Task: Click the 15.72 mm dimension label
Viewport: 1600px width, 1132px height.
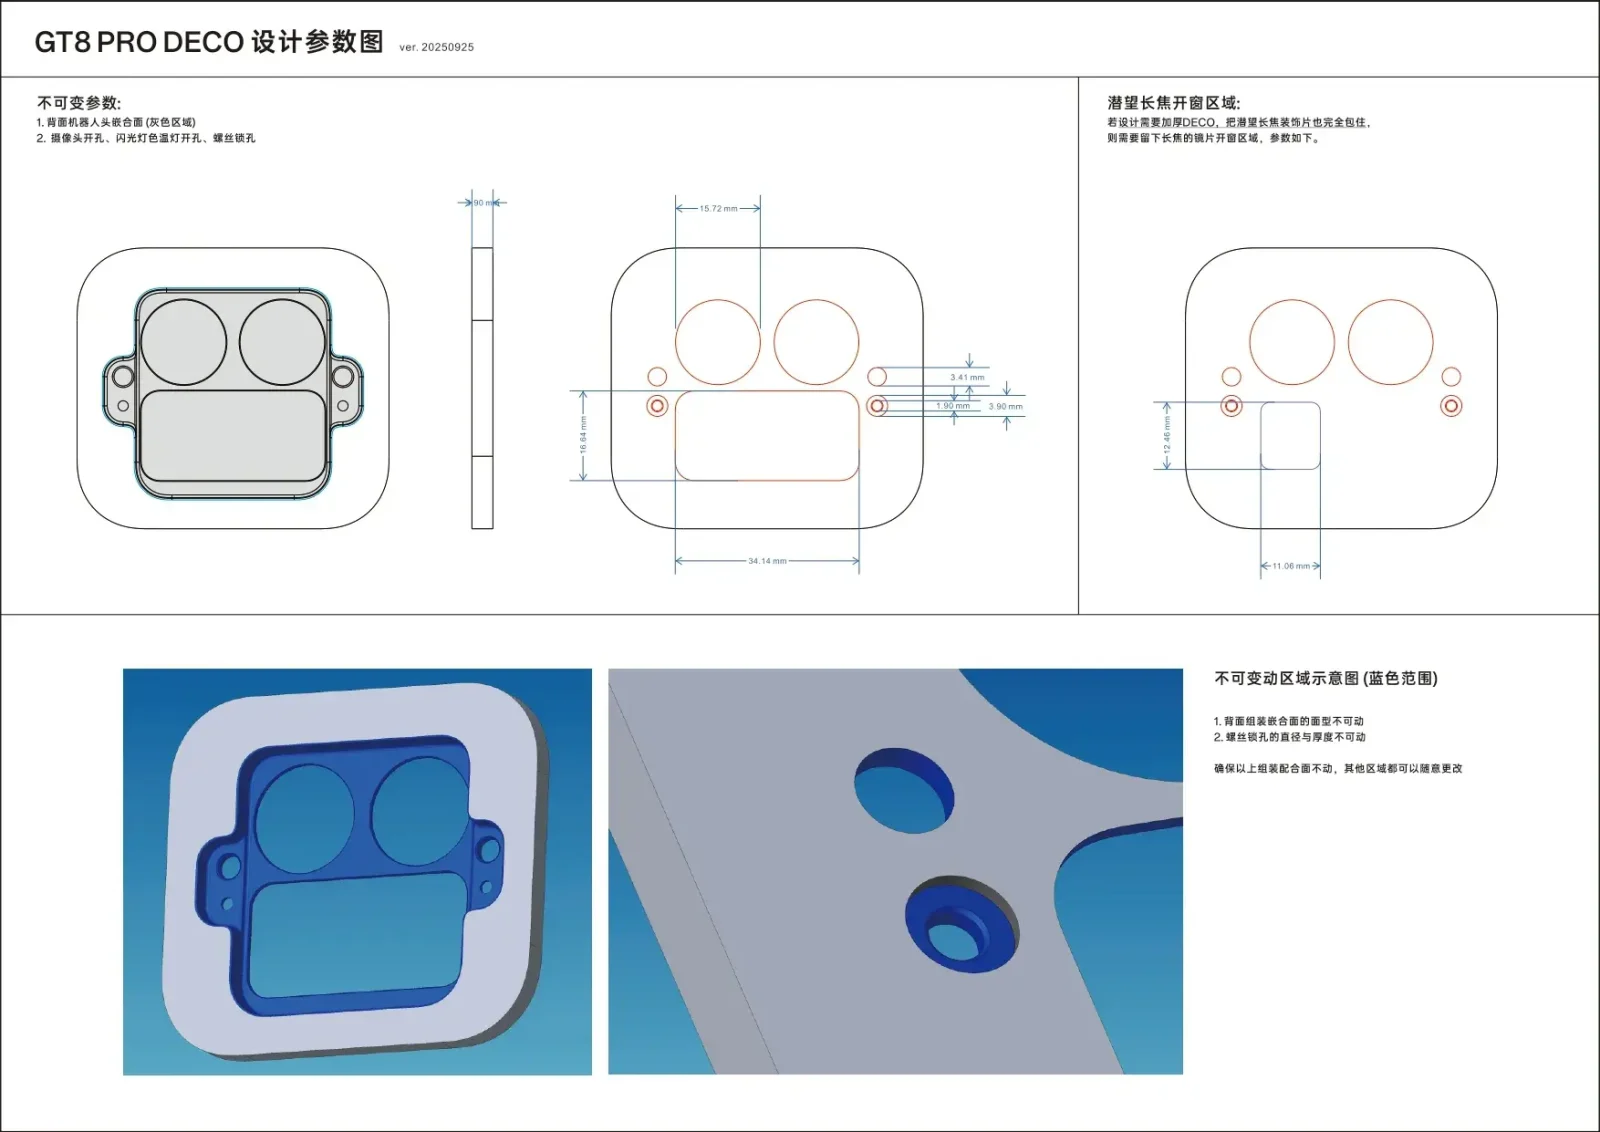Action: pyautogui.click(x=718, y=209)
